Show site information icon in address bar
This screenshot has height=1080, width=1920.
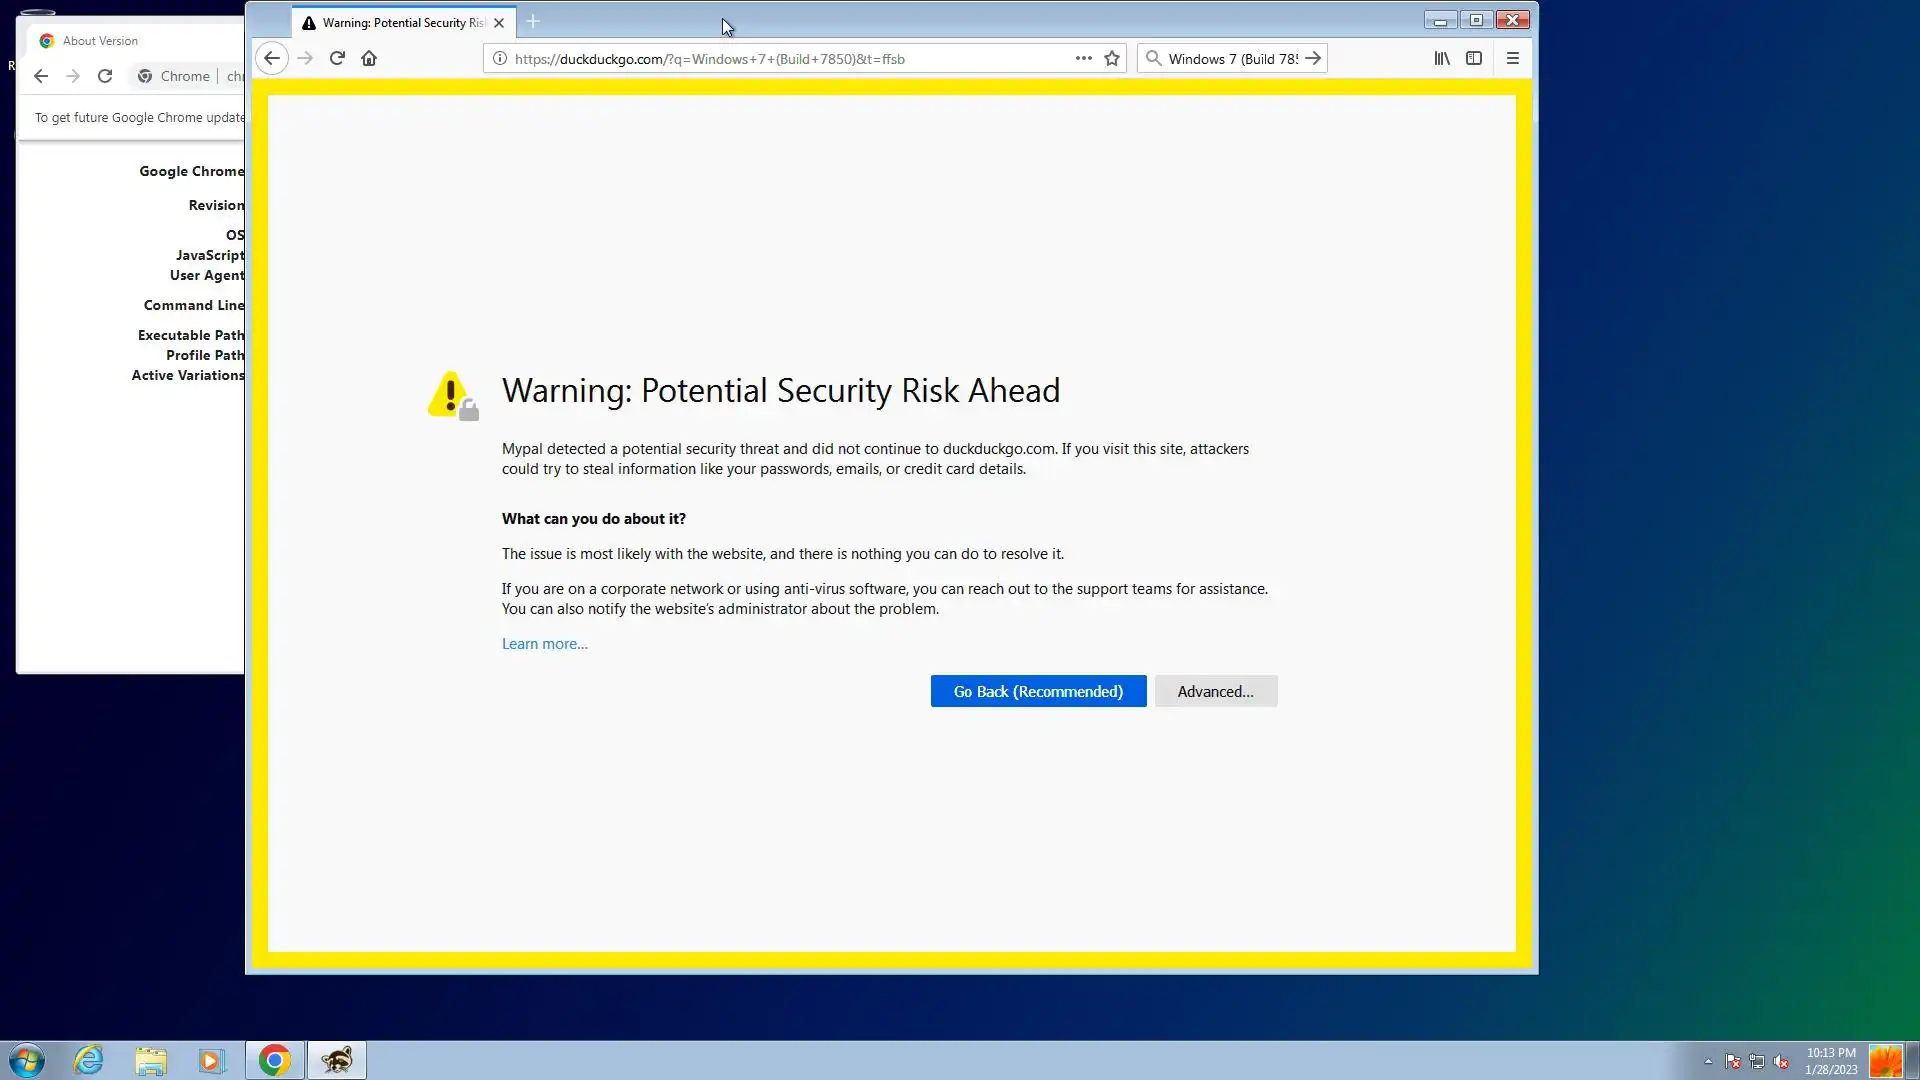click(x=500, y=58)
